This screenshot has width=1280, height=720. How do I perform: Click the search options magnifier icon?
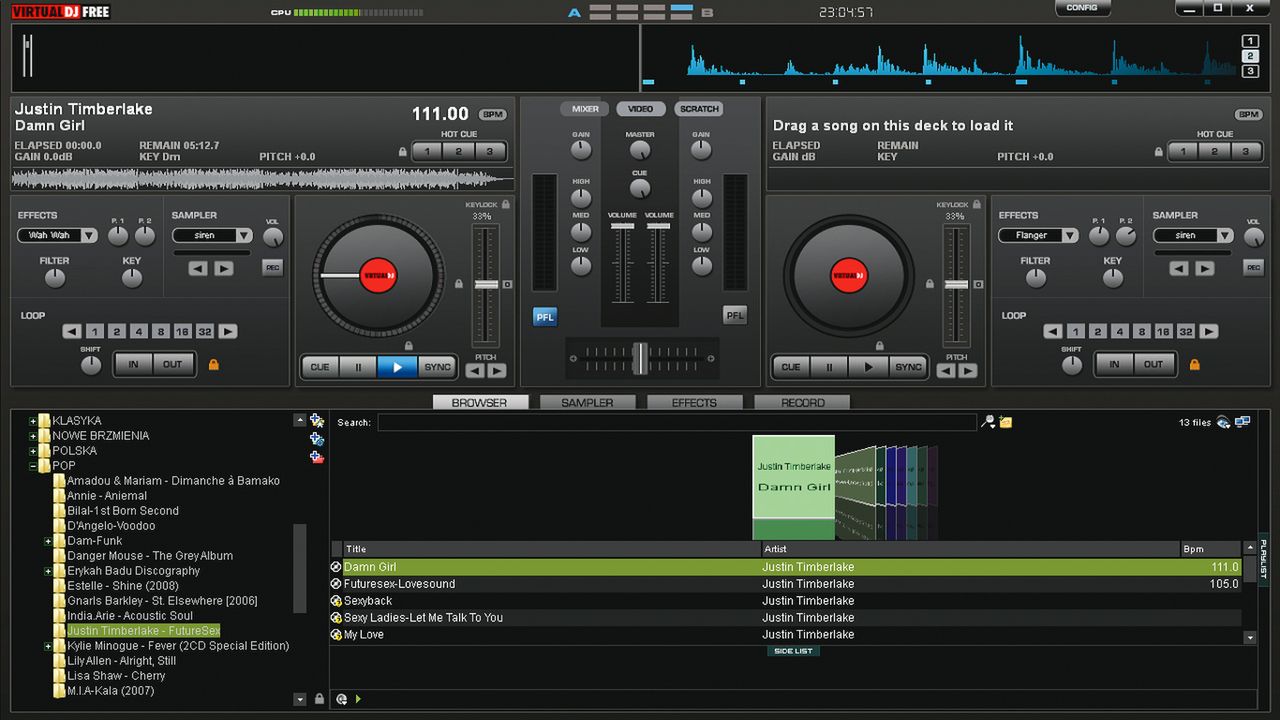tap(988, 422)
